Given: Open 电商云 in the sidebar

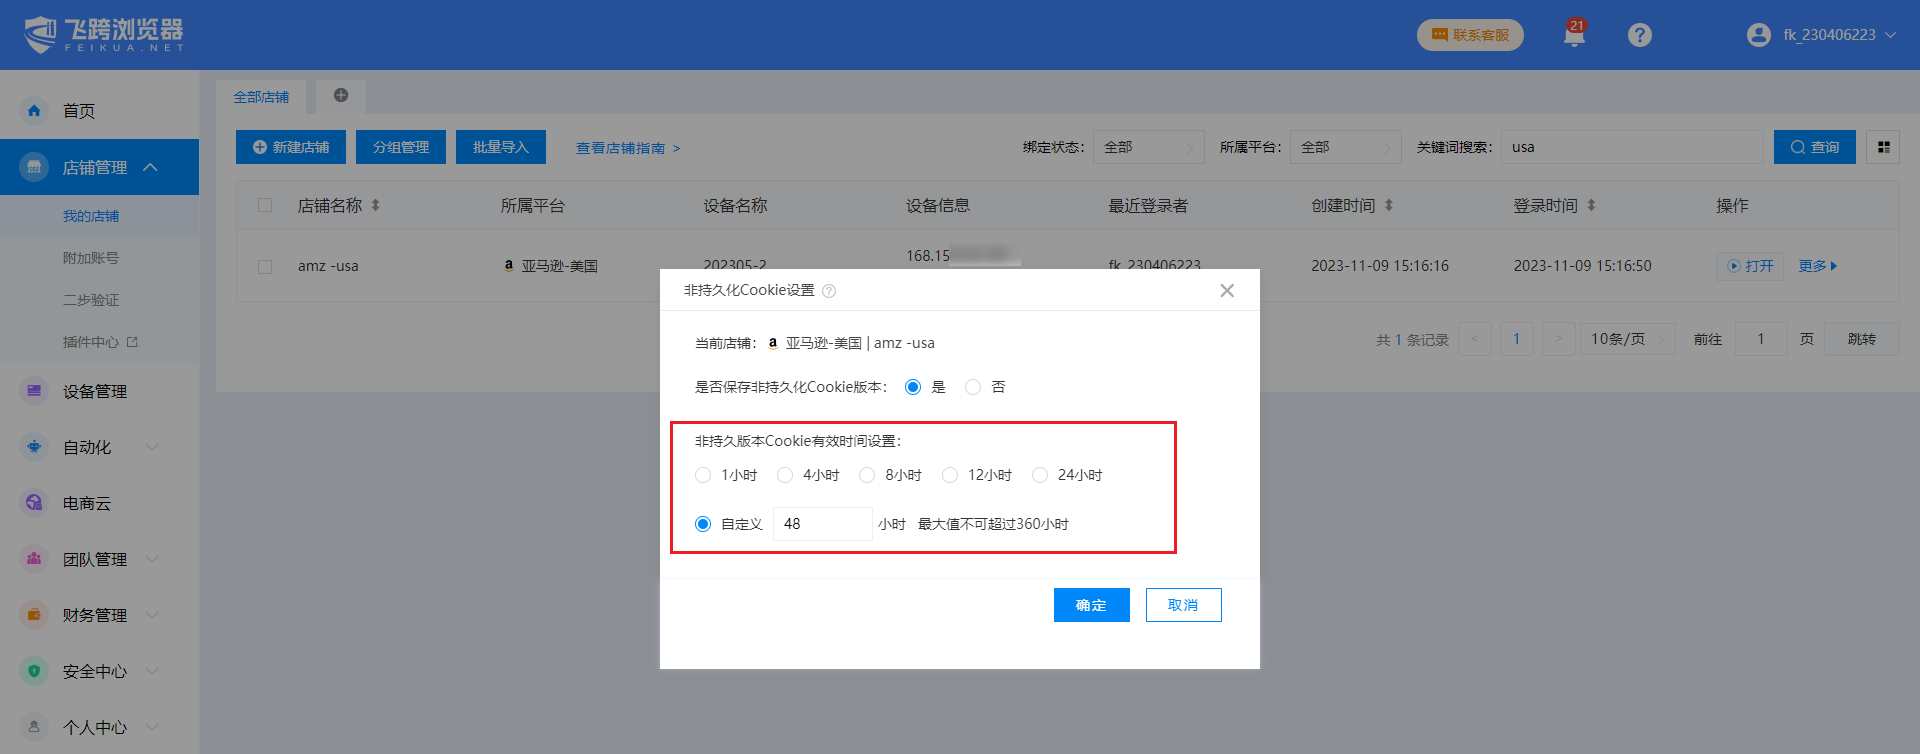Looking at the screenshot, I should point(87,503).
